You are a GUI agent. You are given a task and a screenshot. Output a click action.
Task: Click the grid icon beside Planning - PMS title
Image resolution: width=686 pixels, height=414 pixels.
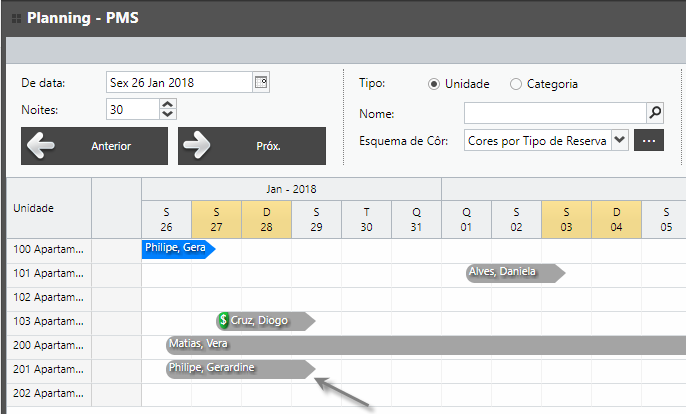[16, 18]
